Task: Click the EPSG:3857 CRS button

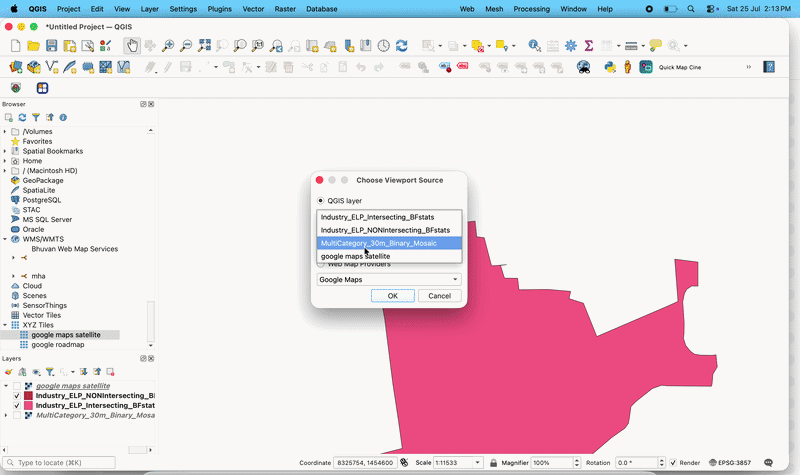Action: [x=730, y=463]
